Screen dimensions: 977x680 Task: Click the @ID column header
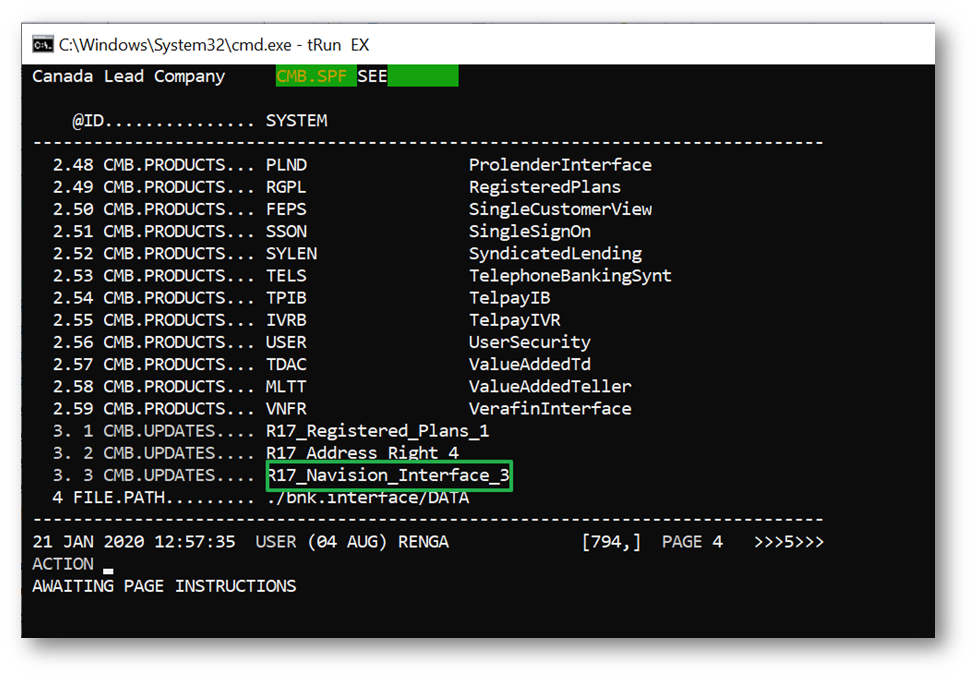(90, 121)
